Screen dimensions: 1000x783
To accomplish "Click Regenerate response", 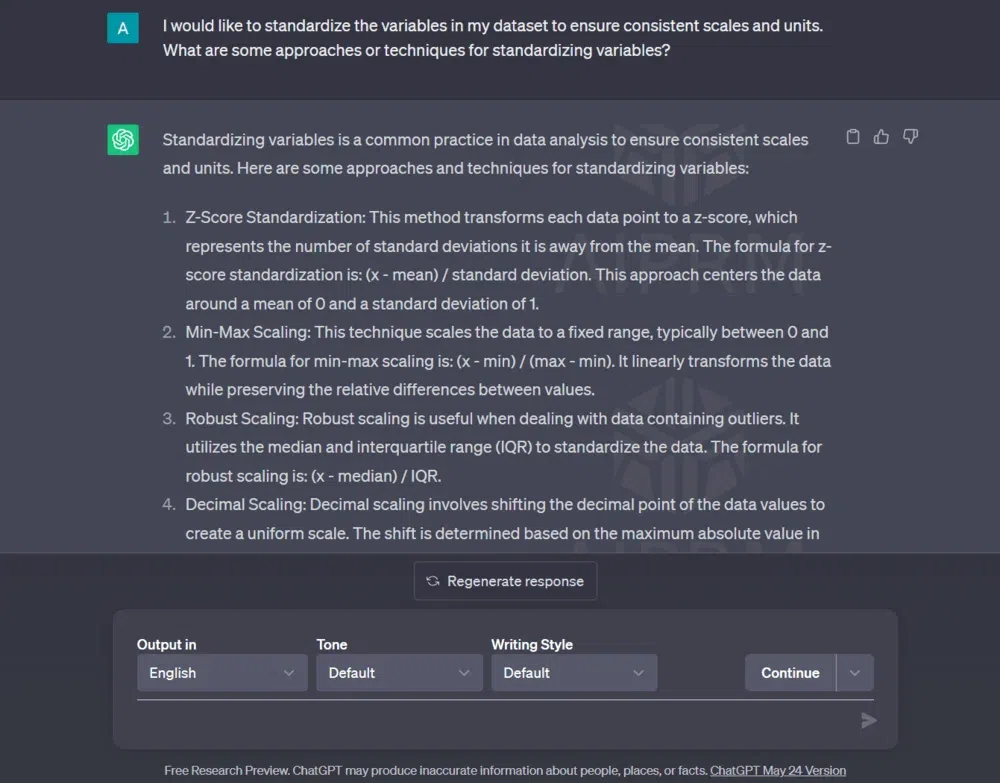I will click(505, 581).
